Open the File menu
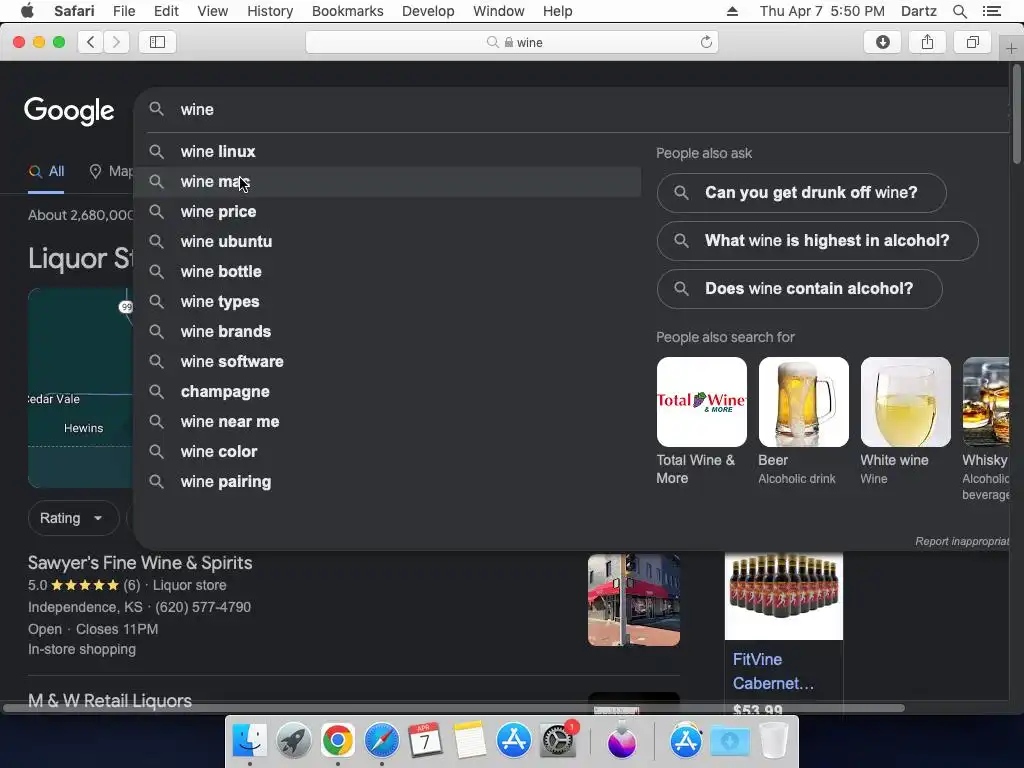 point(123,11)
